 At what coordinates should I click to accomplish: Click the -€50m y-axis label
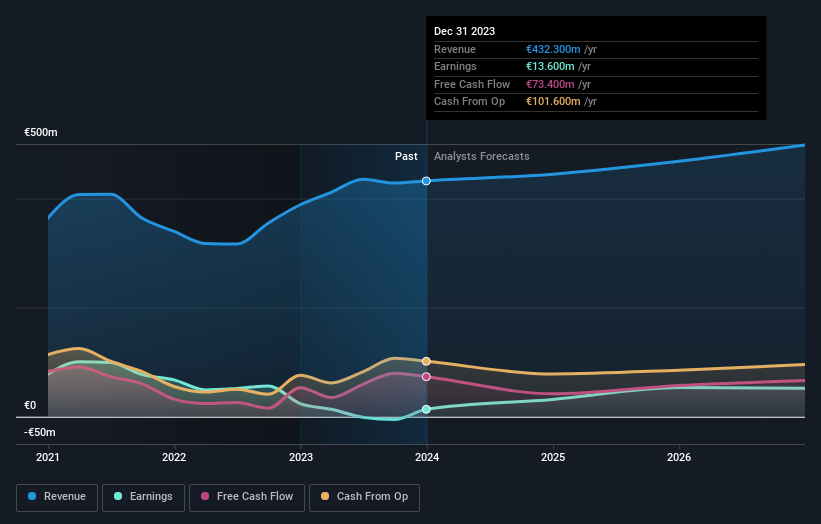tap(39, 432)
